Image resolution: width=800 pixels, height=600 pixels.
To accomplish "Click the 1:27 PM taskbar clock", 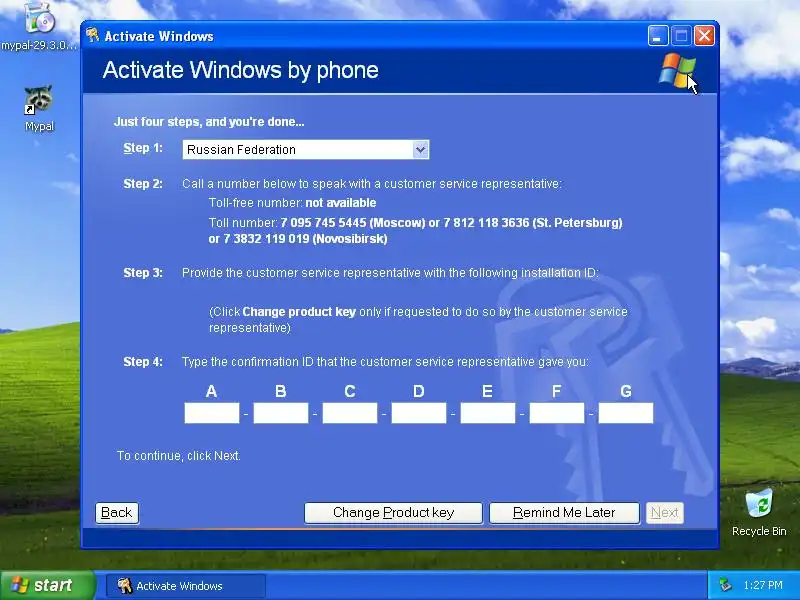I will (763, 585).
